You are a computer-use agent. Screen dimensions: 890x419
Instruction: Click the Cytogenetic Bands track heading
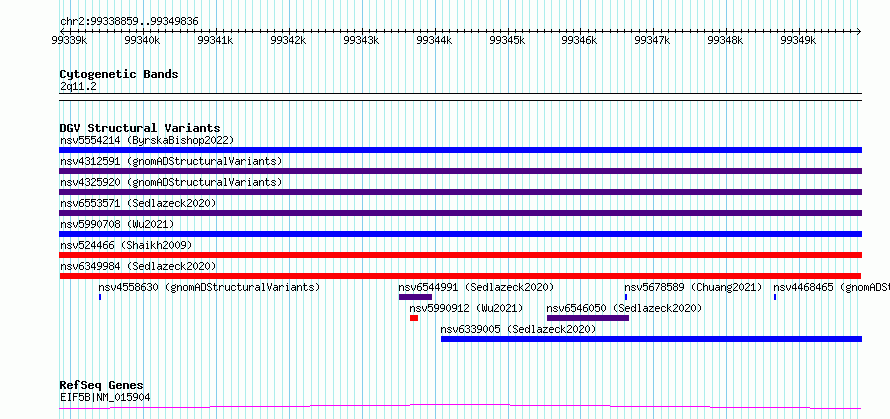[x=119, y=74]
